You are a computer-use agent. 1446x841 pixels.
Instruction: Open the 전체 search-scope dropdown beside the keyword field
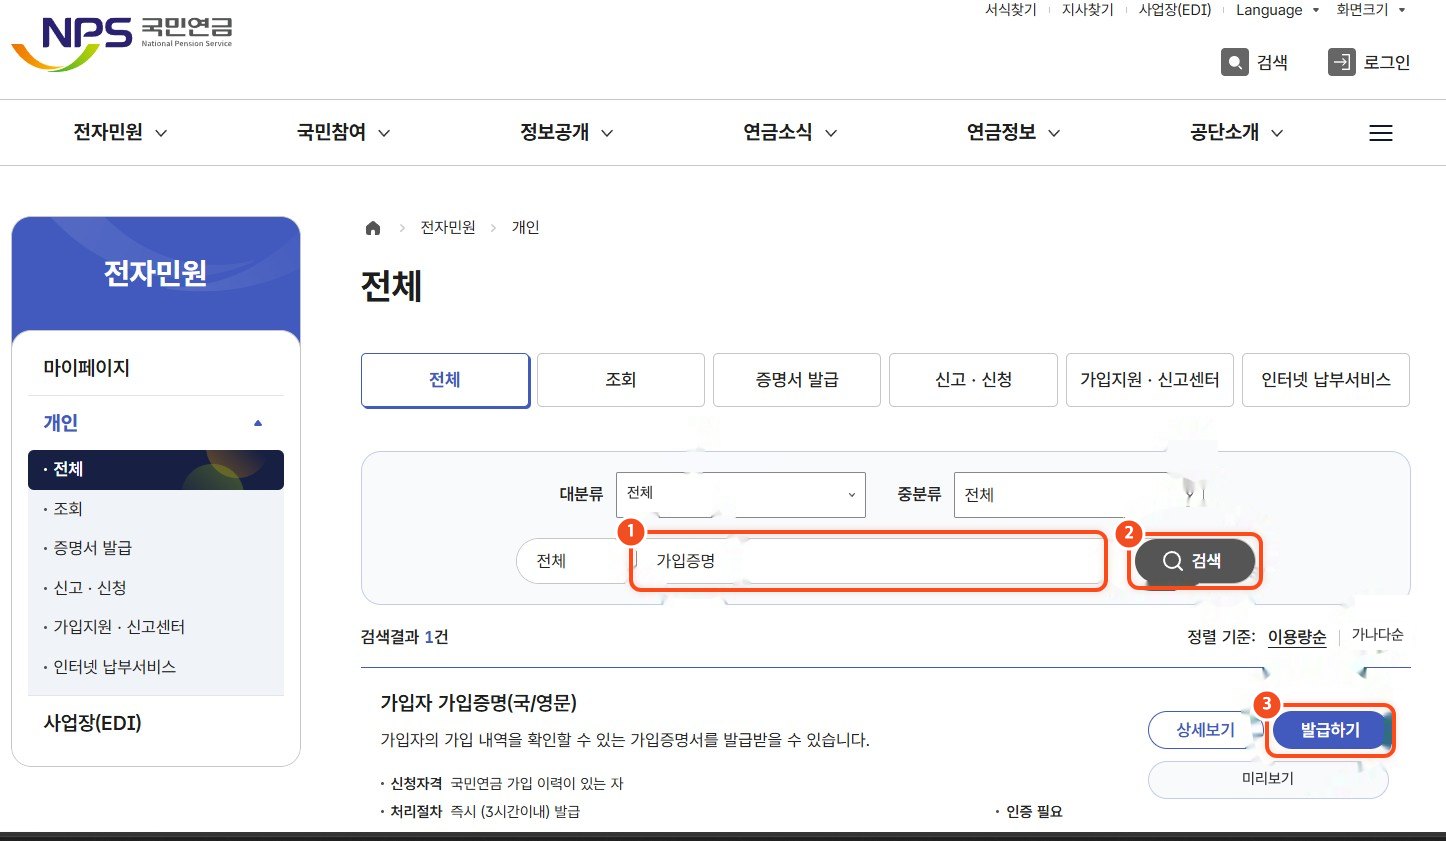(572, 560)
